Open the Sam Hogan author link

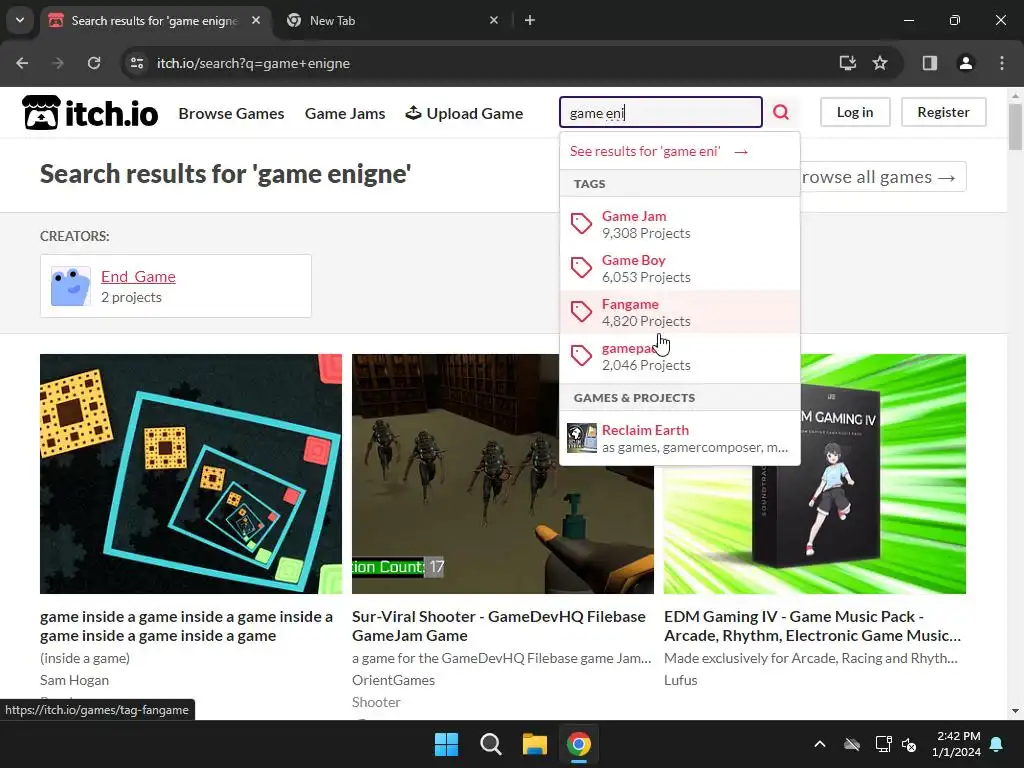(74, 680)
